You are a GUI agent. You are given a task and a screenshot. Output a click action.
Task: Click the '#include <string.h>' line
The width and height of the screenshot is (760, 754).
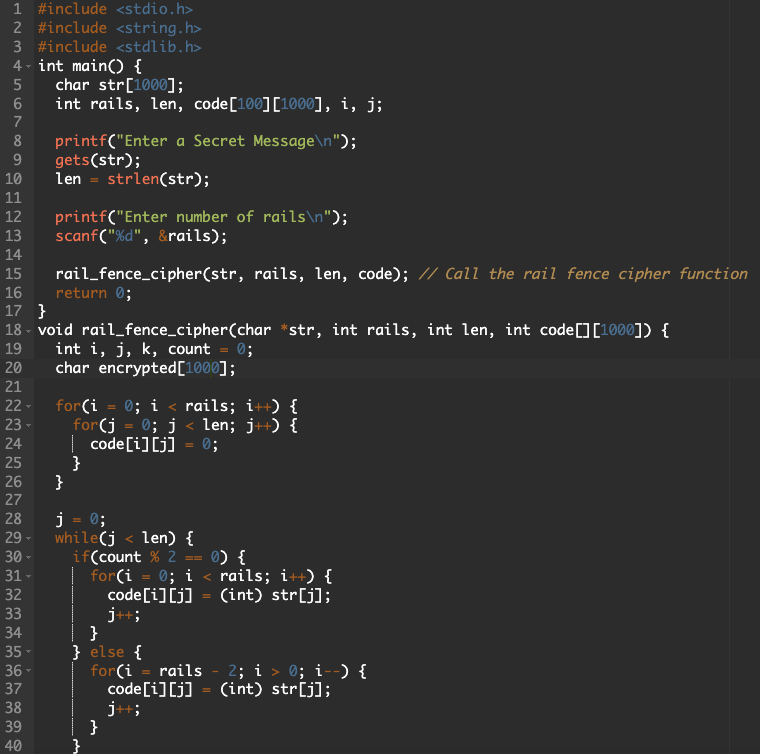(119, 28)
